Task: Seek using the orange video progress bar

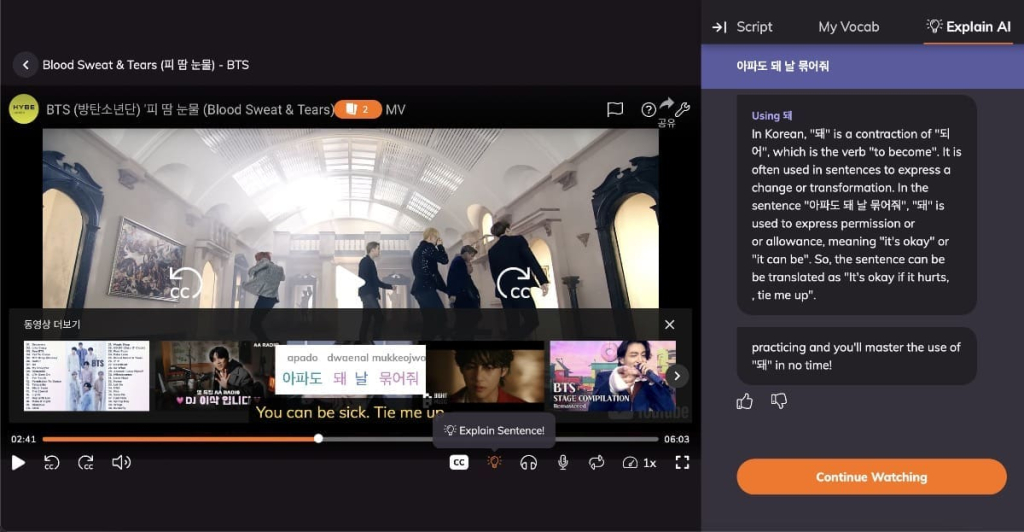Action: [350, 439]
